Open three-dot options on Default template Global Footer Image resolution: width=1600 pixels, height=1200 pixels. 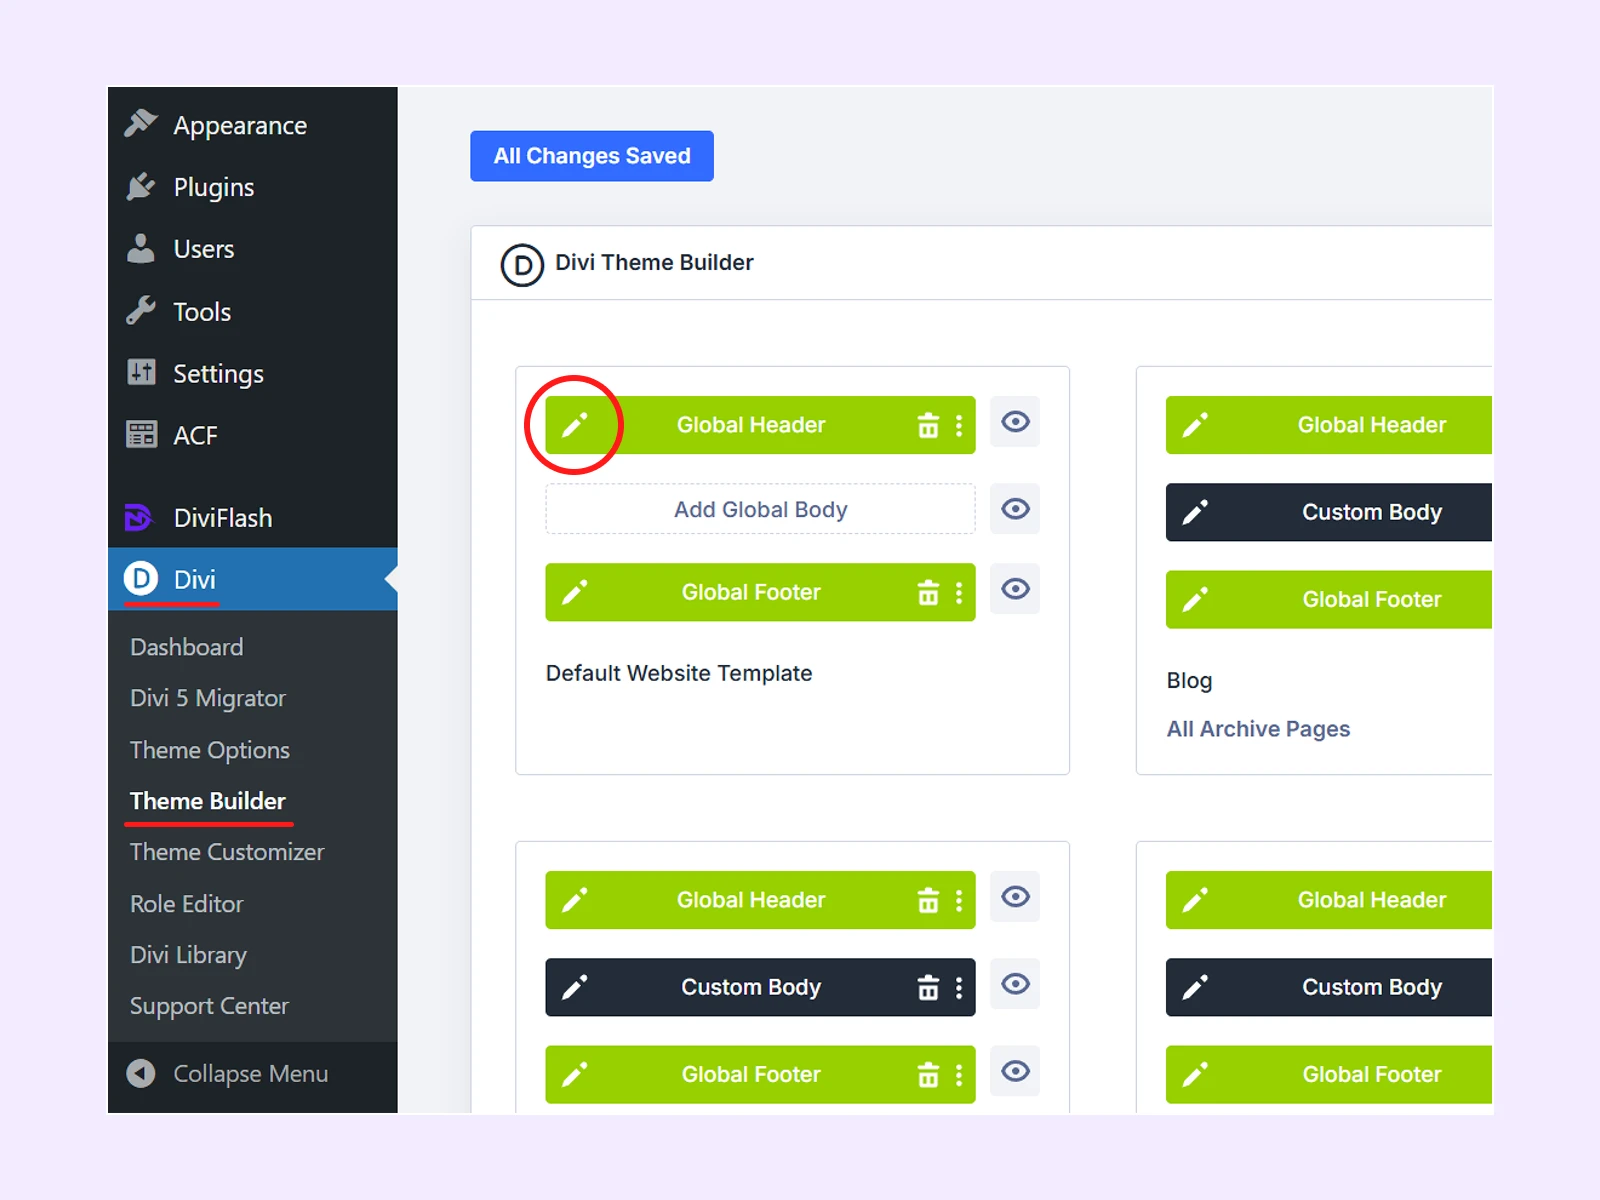[x=959, y=593]
